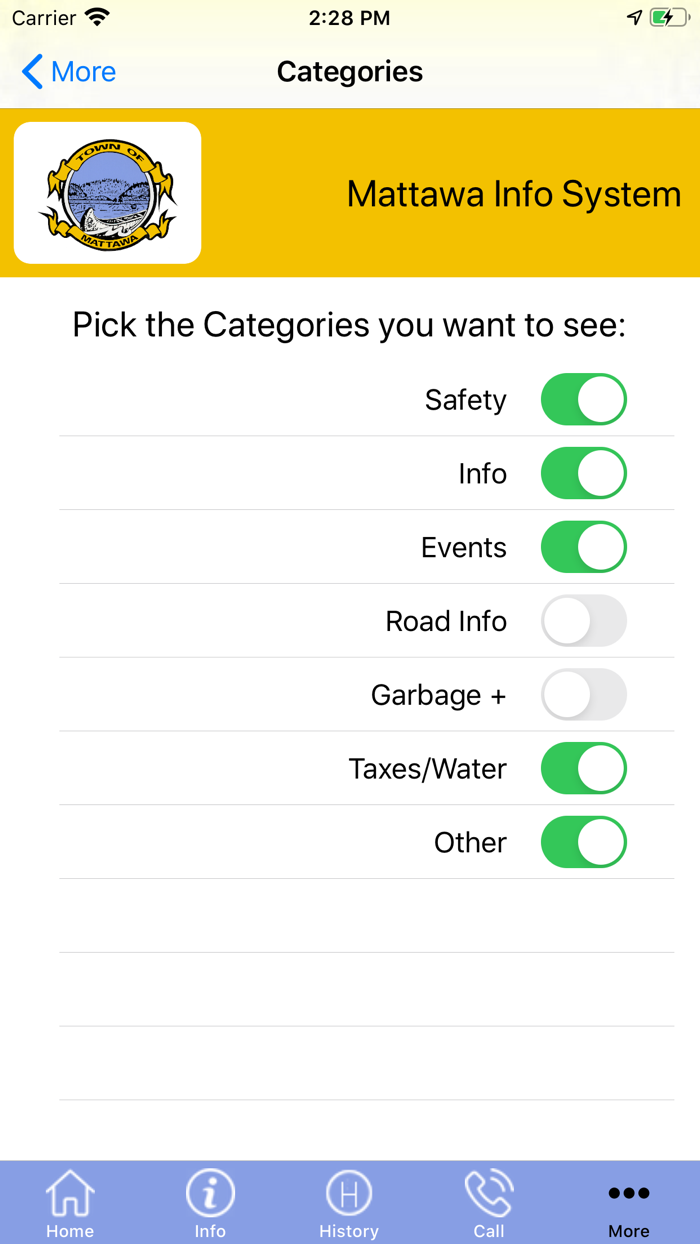
Task: Open the Info tab icon
Action: [210, 1194]
